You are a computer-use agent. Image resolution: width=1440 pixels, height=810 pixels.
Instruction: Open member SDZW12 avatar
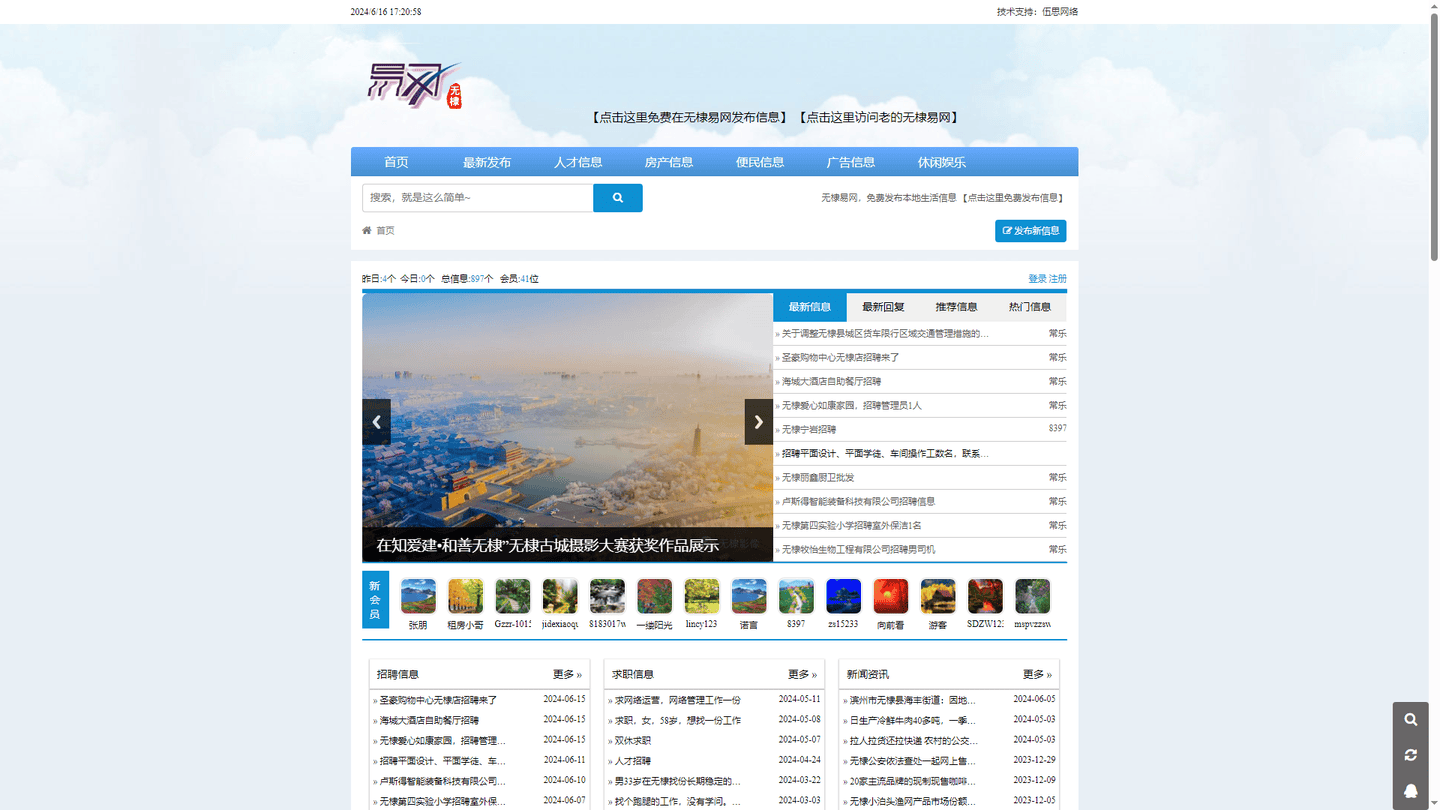point(986,596)
